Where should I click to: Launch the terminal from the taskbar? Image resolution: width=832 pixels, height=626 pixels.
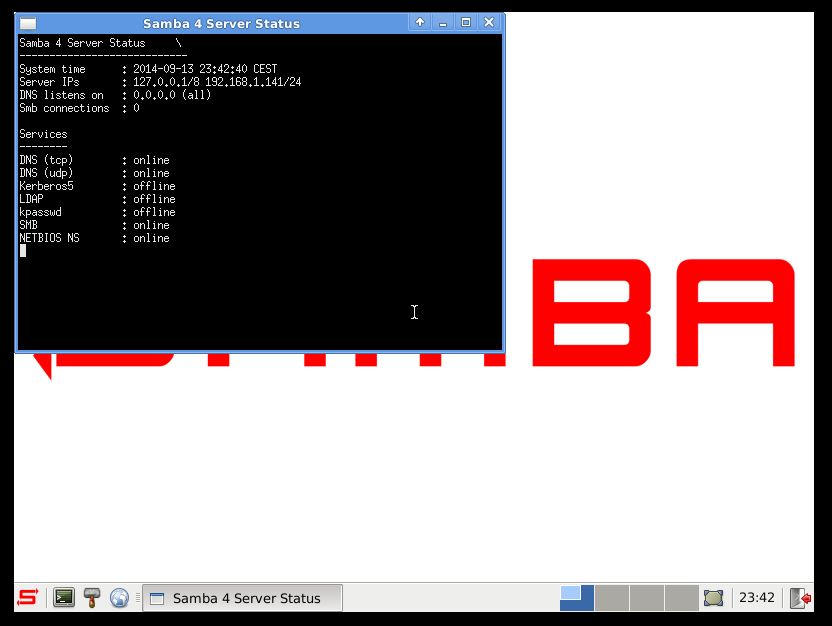pyautogui.click(x=64, y=598)
